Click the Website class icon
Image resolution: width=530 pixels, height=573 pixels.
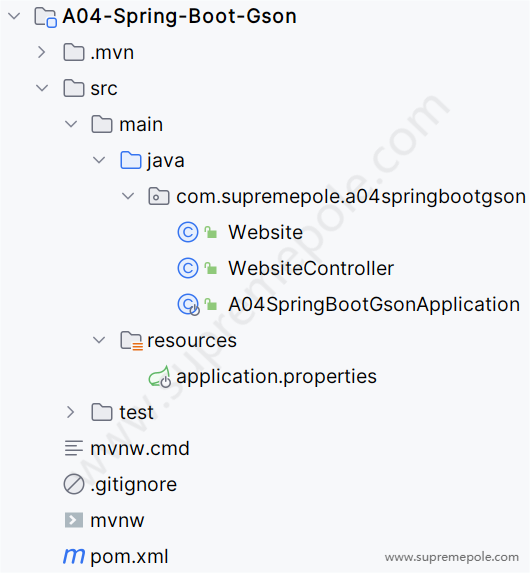pos(188,232)
